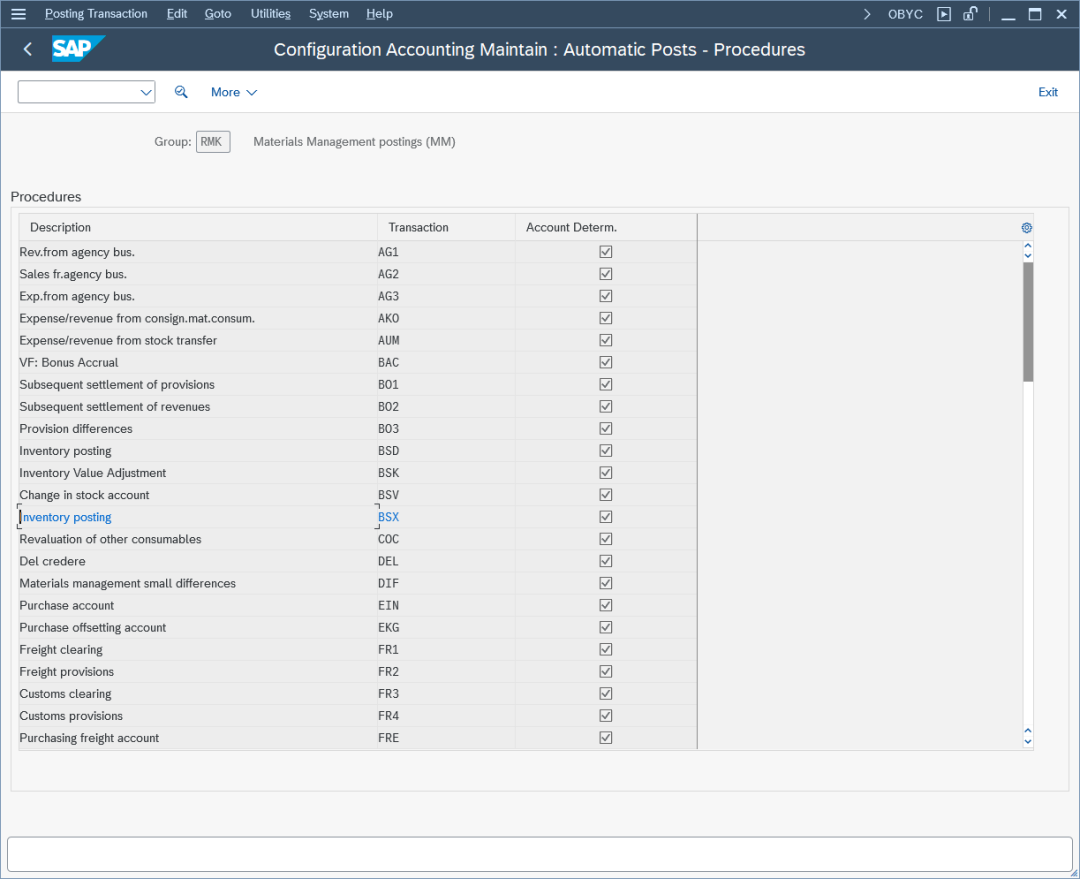Click the play session icon near OBYC
Screen dimensions: 1080x879
pyautogui.click(x=944, y=14)
